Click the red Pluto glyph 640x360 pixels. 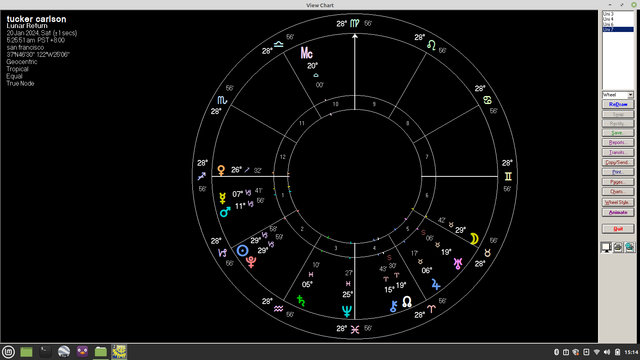(x=251, y=262)
